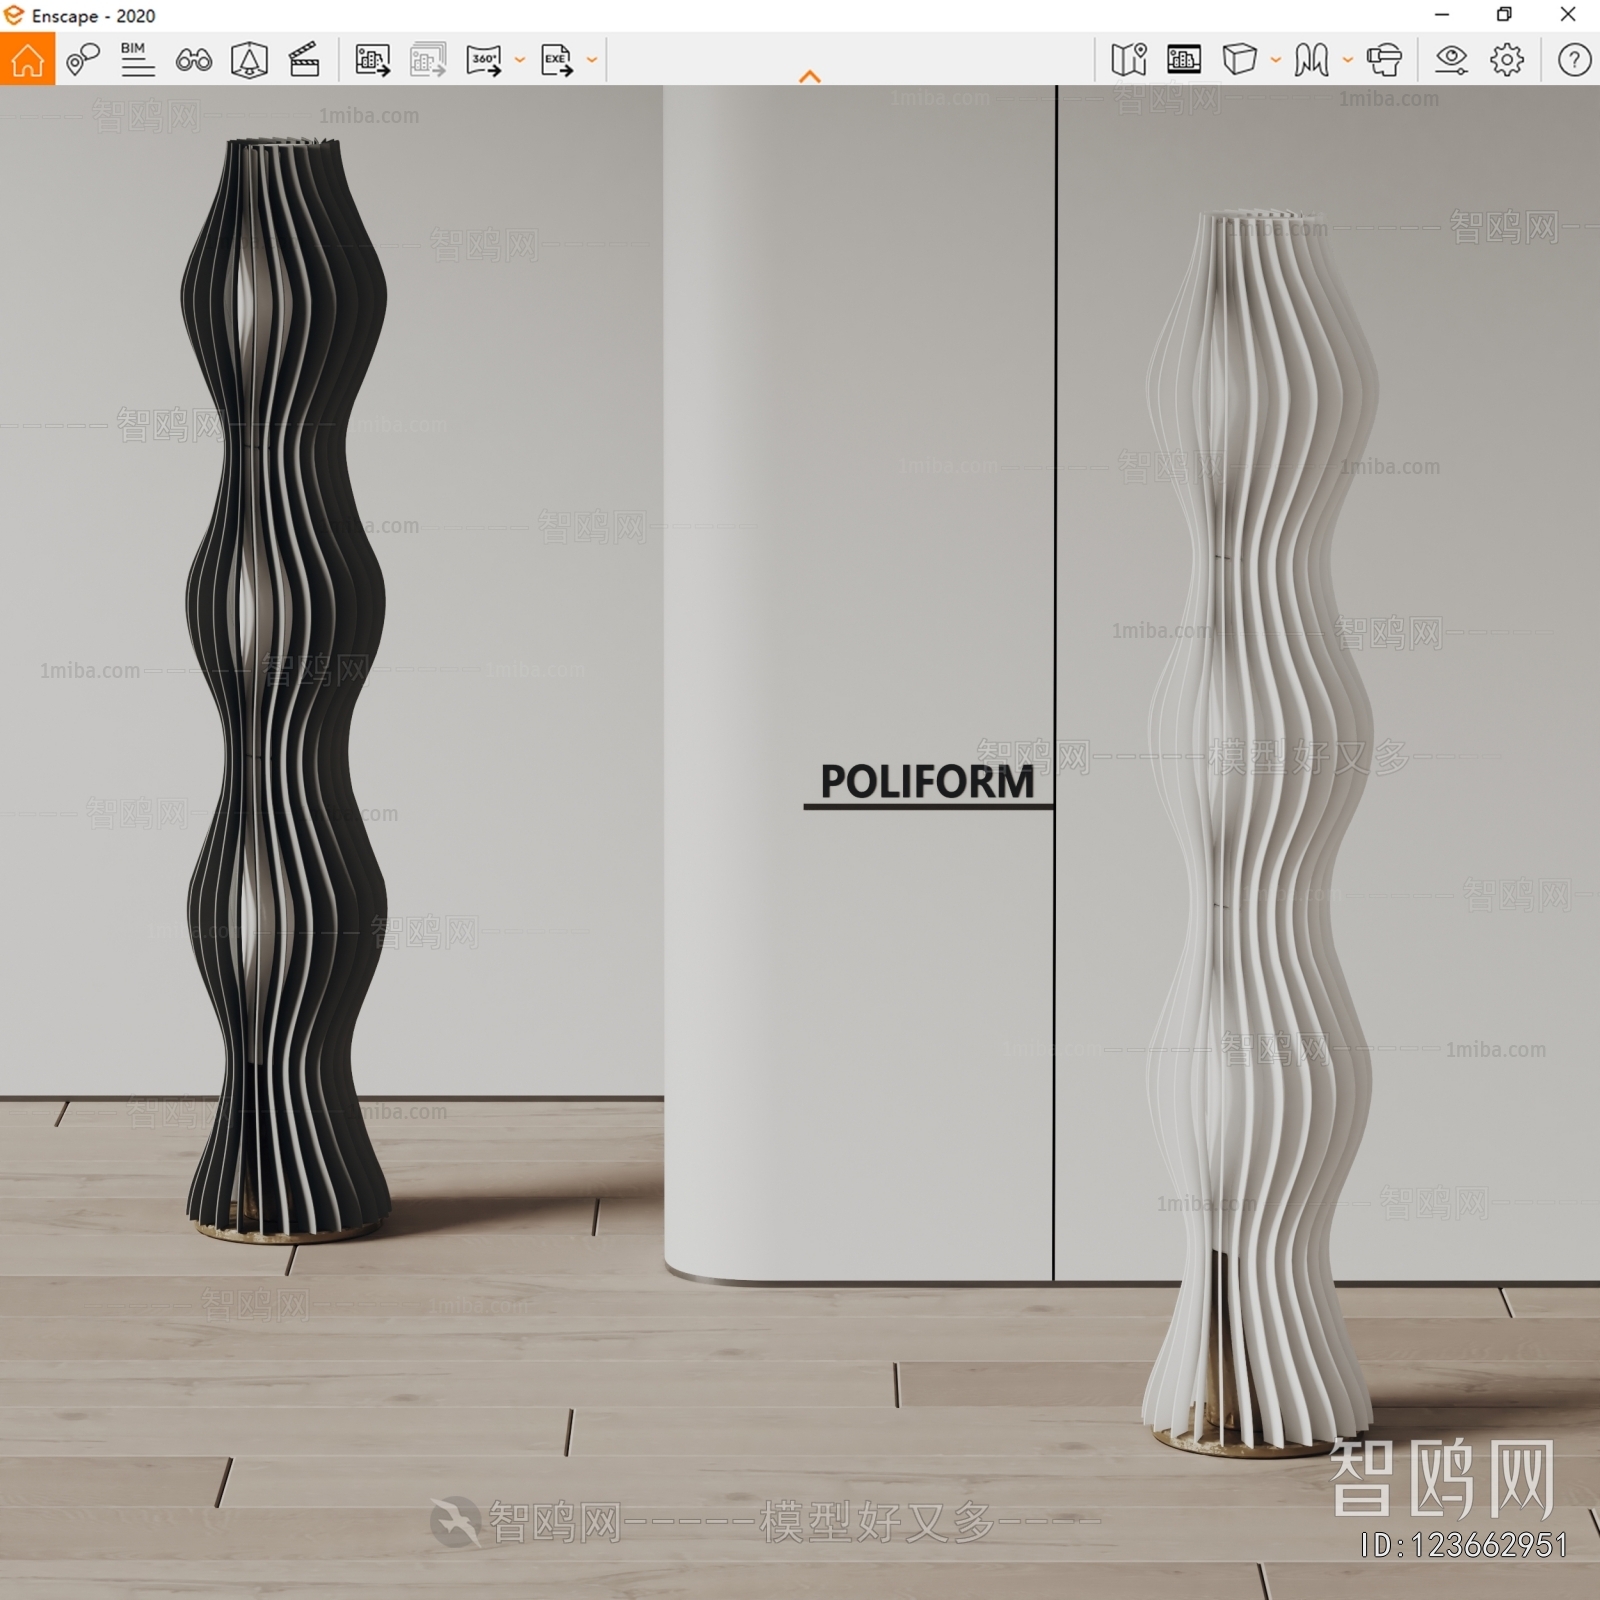
Task: Open the BIM info panel
Action: coord(137,60)
